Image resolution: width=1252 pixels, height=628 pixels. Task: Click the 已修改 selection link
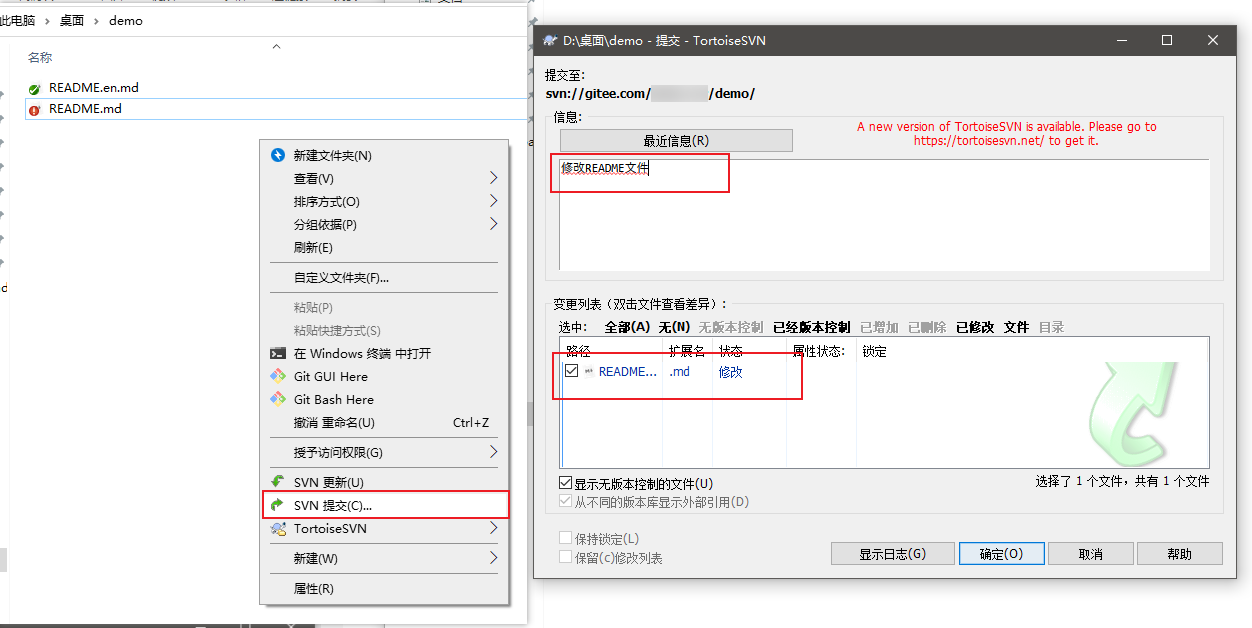[975, 327]
